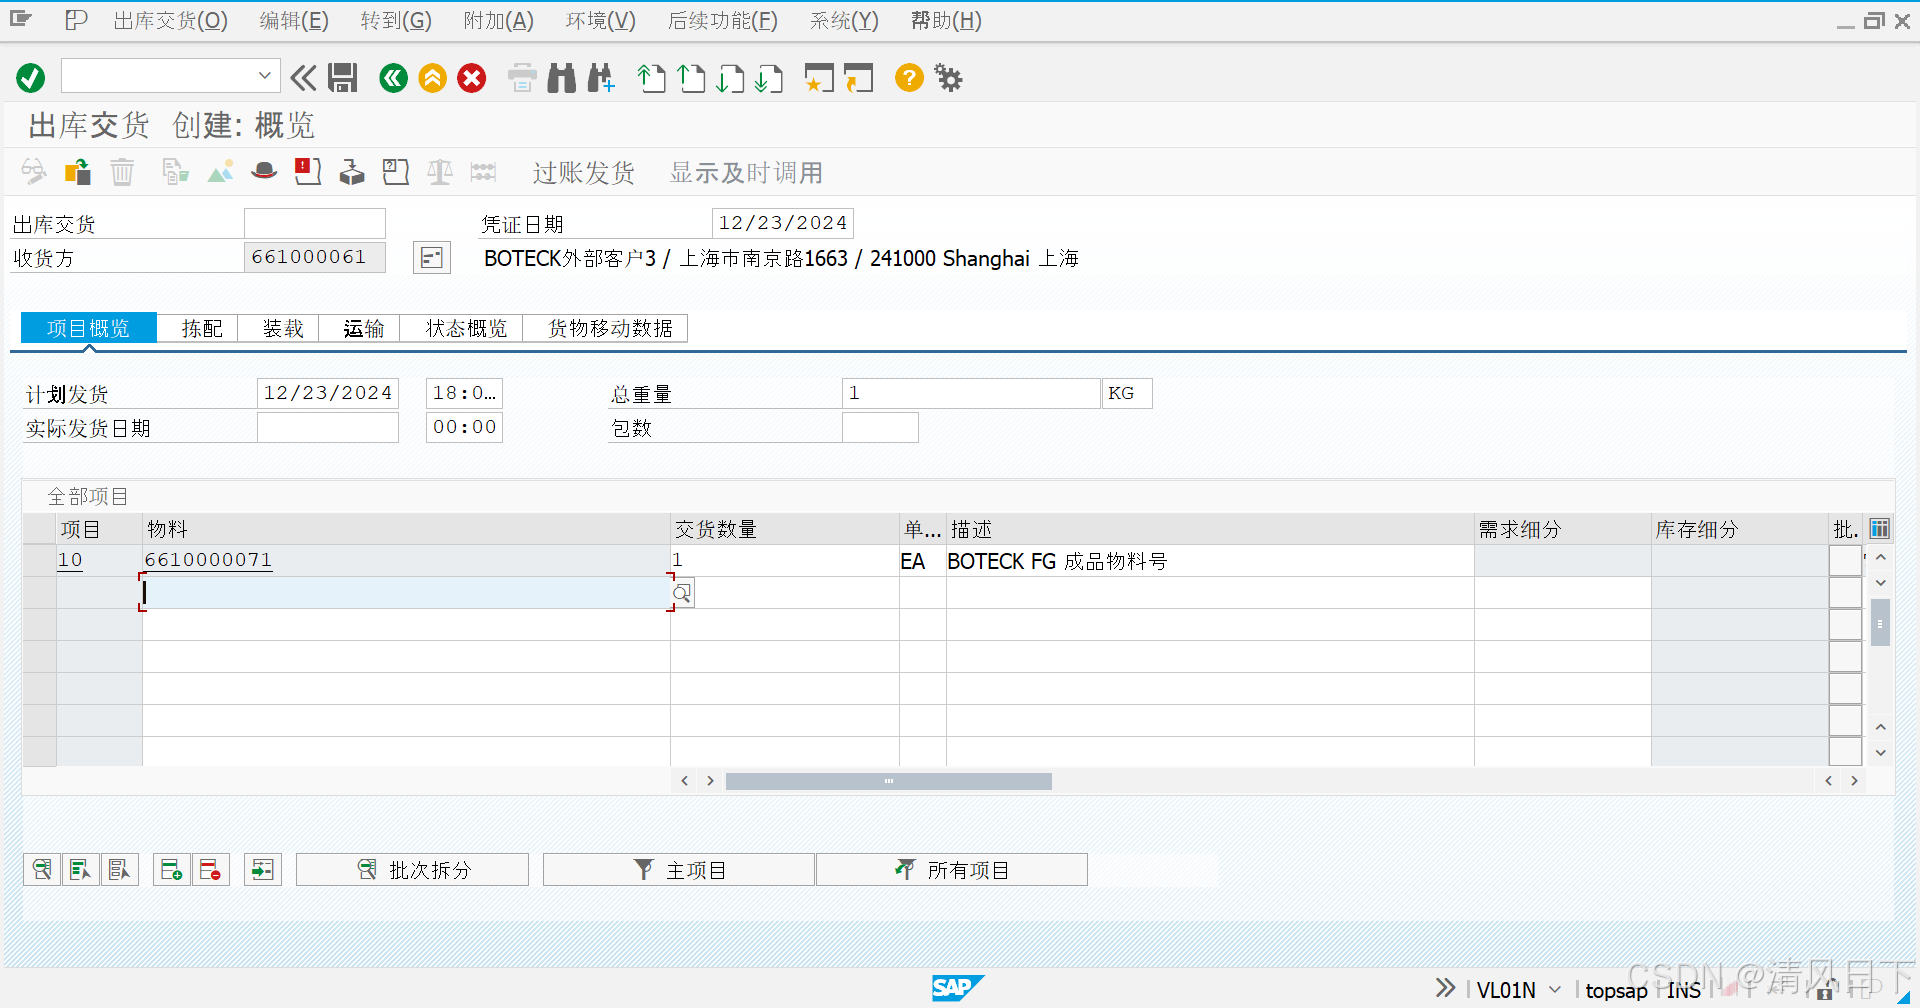Open table settings icon beside 批 column
The height and width of the screenshot is (1008, 1920).
tap(1880, 529)
